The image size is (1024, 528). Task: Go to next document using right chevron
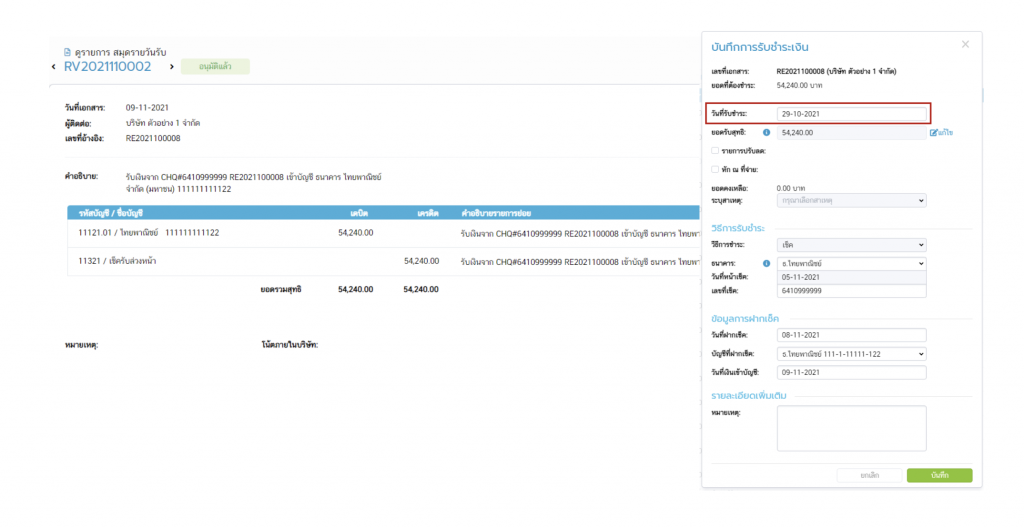pos(172,67)
